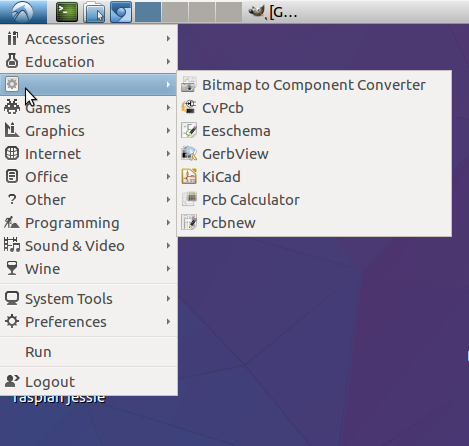Image resolution: width=469 pixels, height=446 pixels.
Task: Click the Programming category icon
Action: tap(12, 222)
